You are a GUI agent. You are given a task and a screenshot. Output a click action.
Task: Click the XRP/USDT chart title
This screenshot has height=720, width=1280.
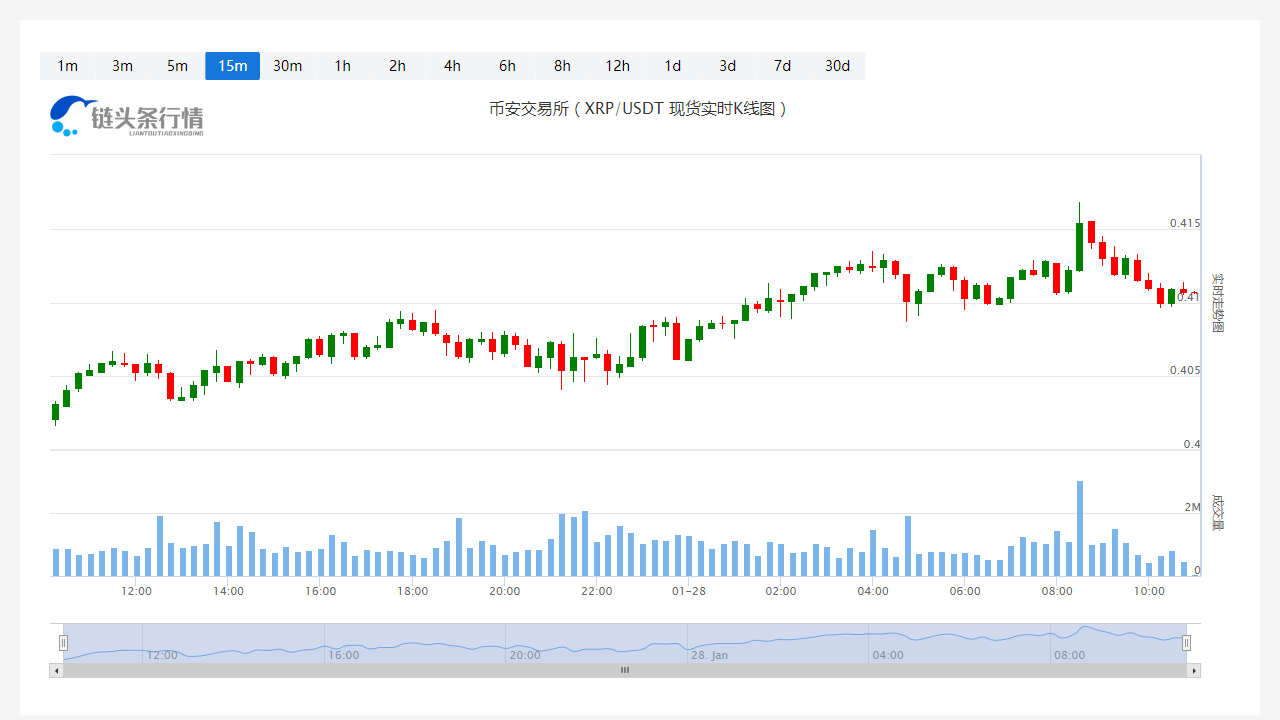click(639, 109)
